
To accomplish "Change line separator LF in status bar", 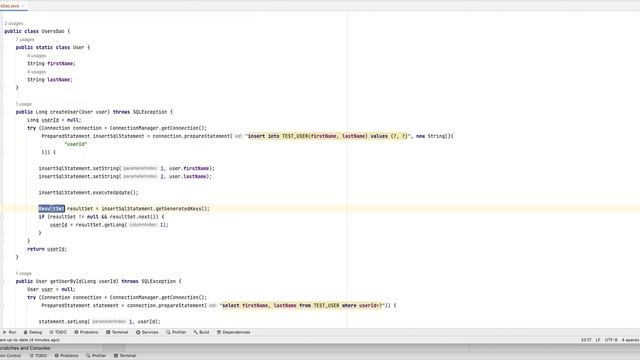I will coord(598,340).
